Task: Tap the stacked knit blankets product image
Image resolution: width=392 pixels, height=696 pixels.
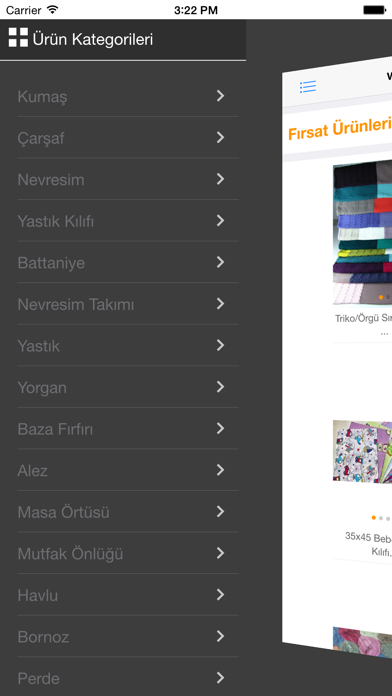Action: tap(362, 233)
